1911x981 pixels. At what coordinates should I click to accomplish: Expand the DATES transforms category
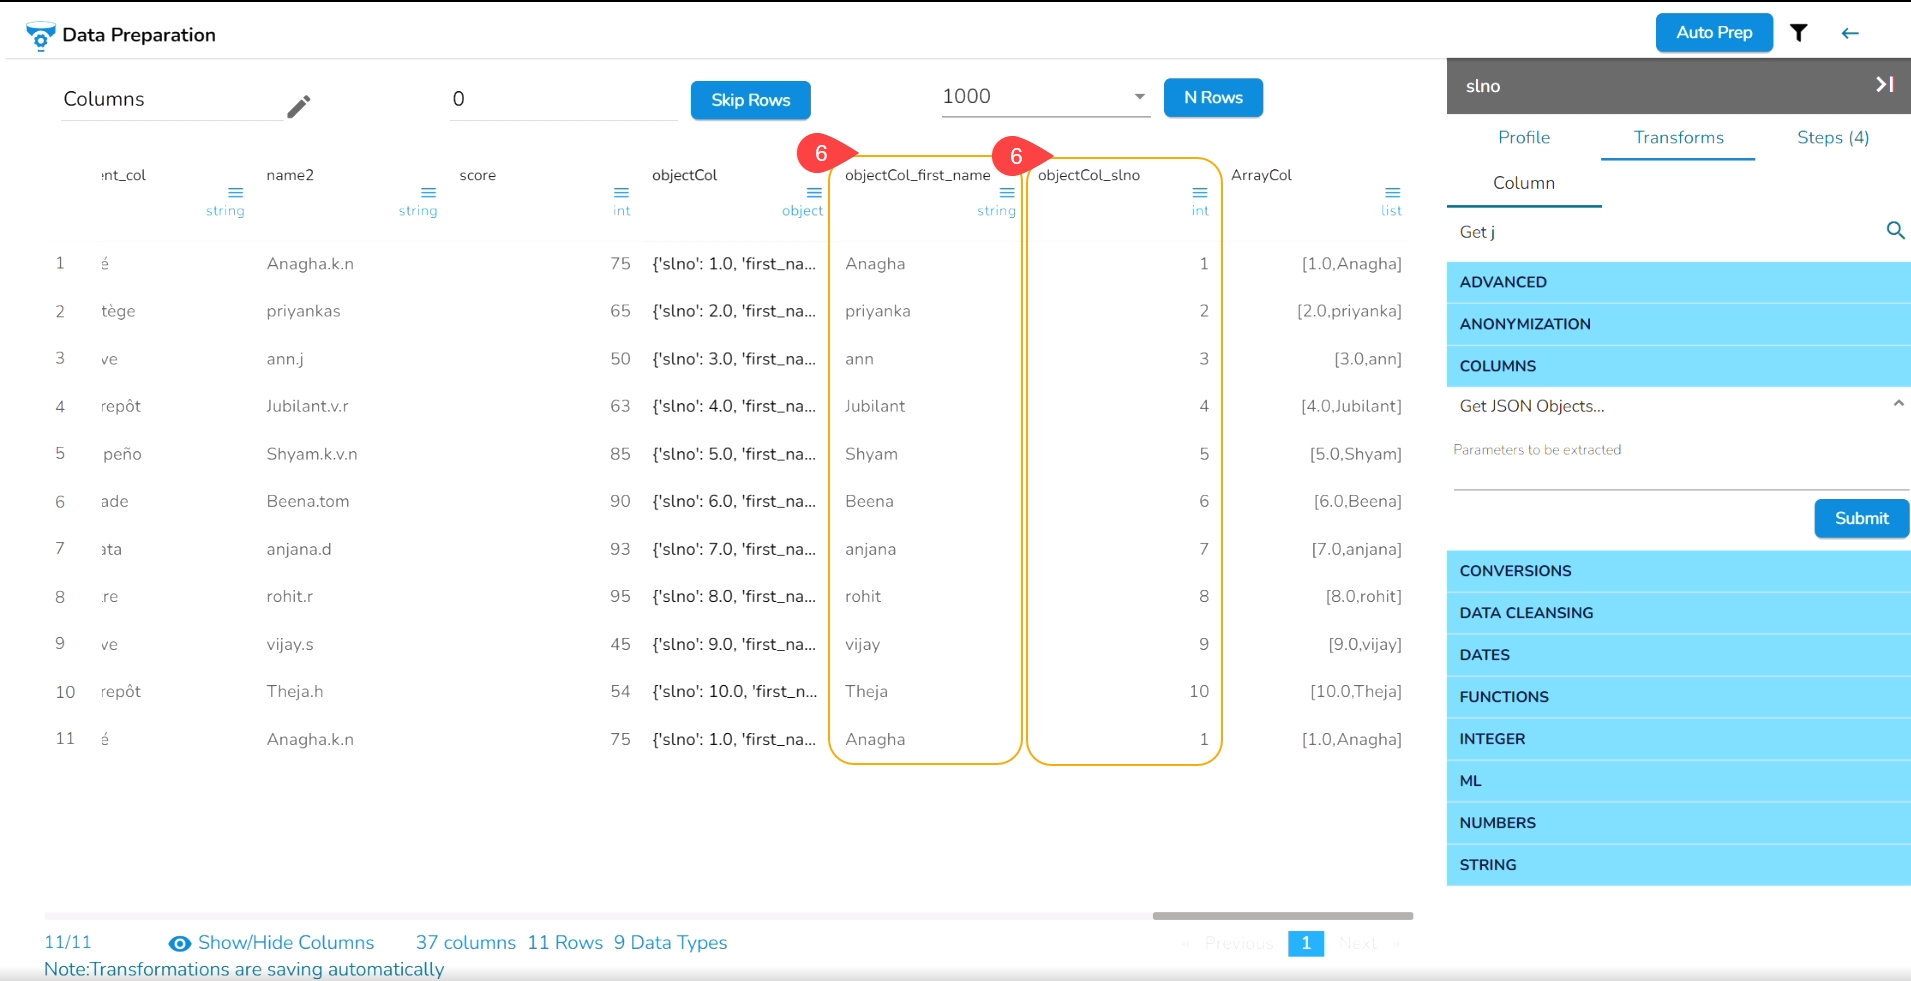point(1679,655)
